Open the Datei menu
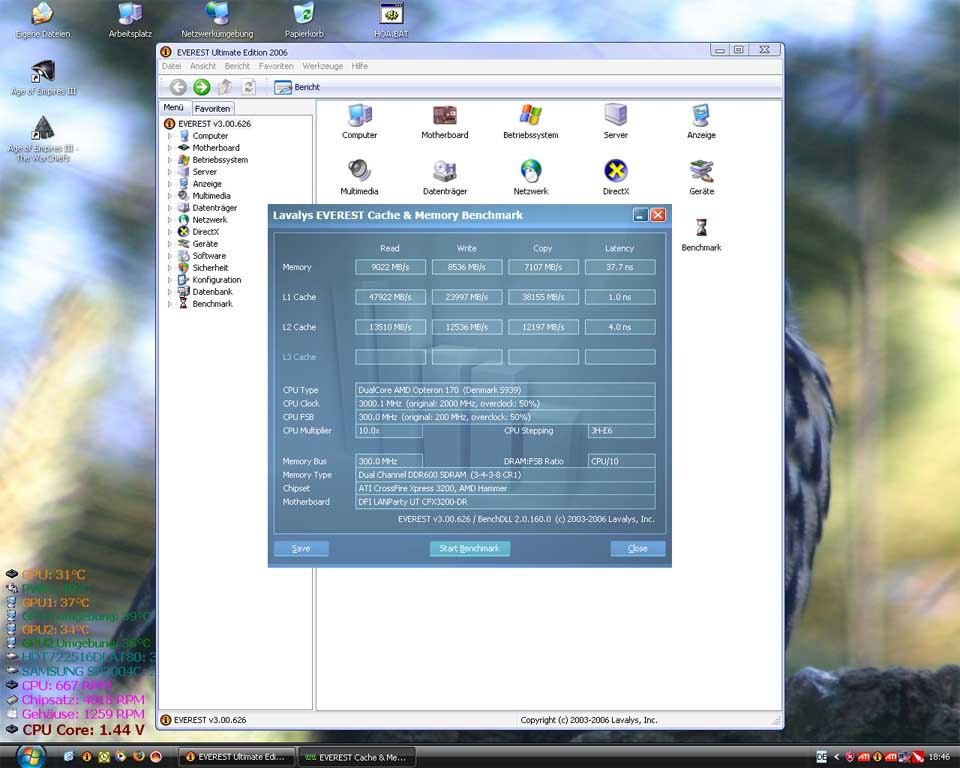Viewport: 960px width, 768px height. coord(171,66)
